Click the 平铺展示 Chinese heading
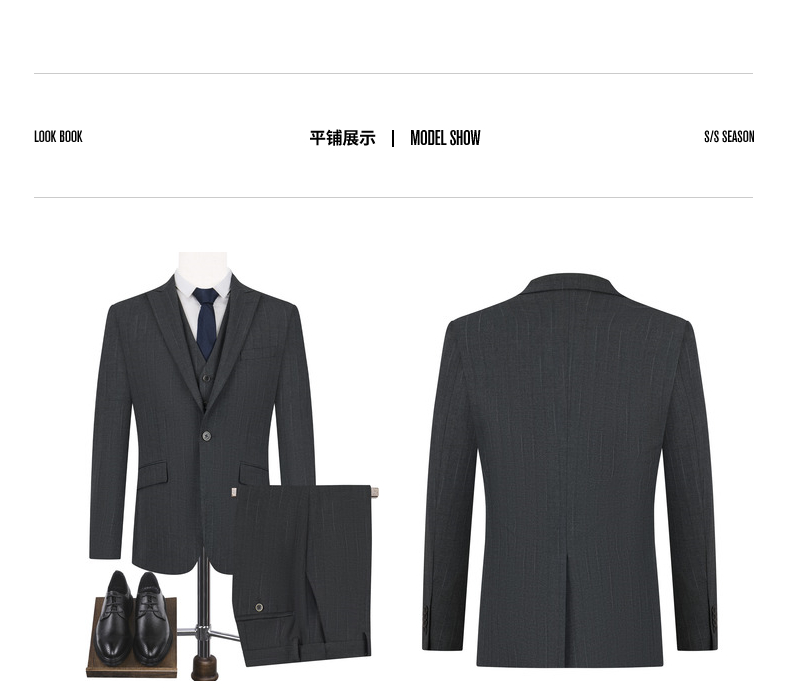The width and height of the screenshot is (790, 690). coord(343,138)
